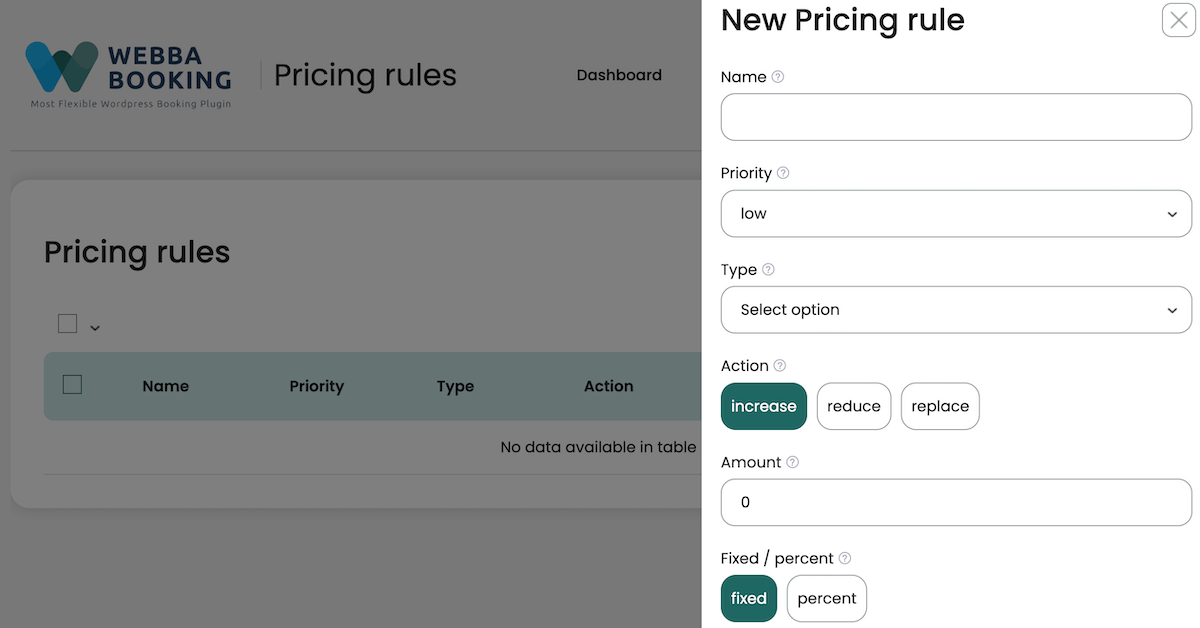This screenshot has width=1200, height=628.
Task: Check the select-all checkbox in table header
Action: coord(72,384)
